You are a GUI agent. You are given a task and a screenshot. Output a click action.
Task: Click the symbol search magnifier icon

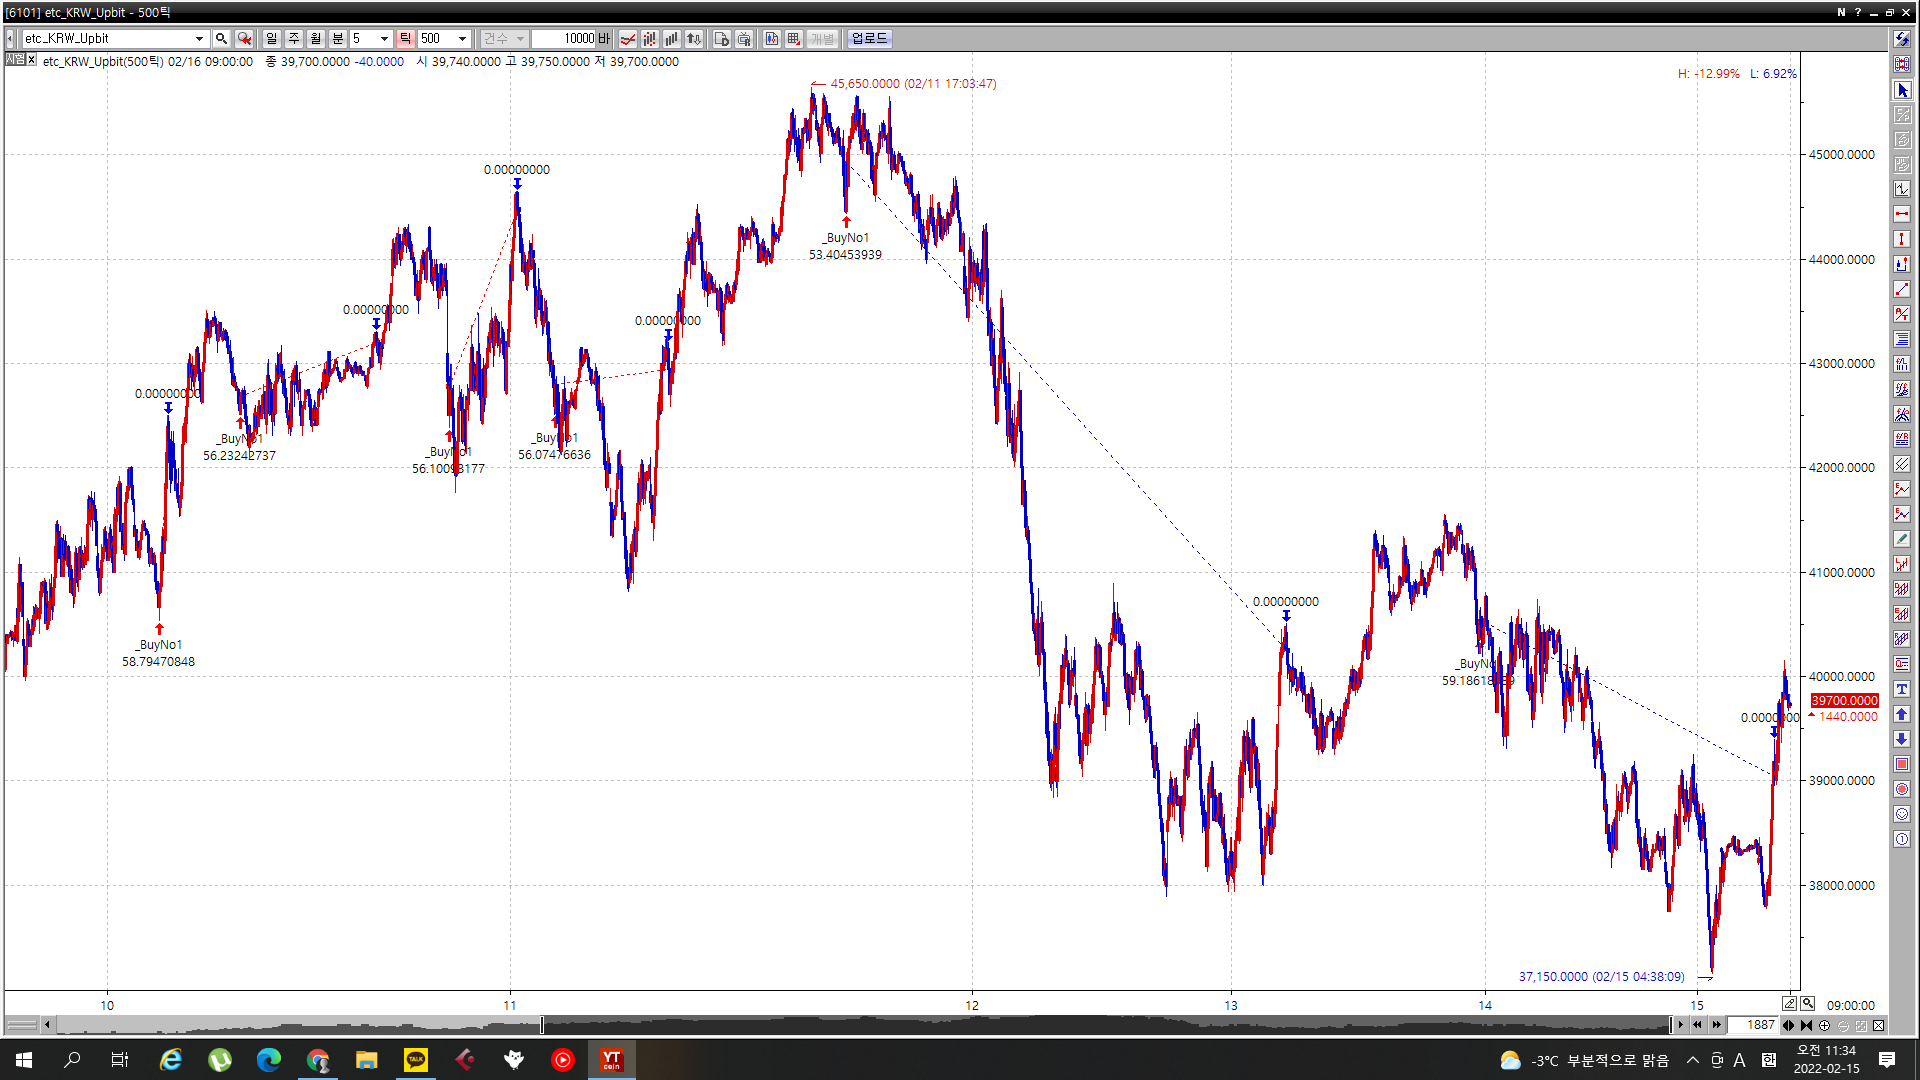(x=221, y=38)
